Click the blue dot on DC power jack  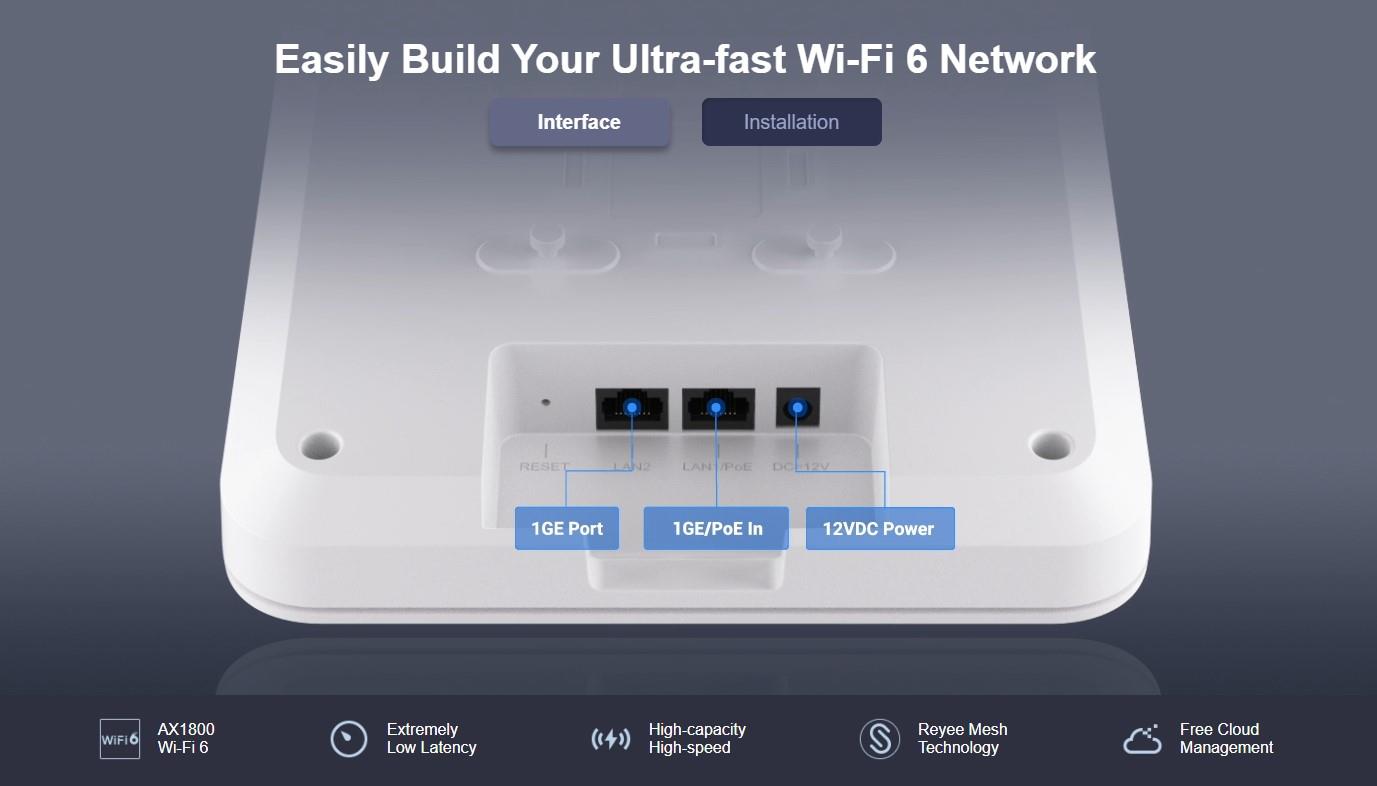797,408
